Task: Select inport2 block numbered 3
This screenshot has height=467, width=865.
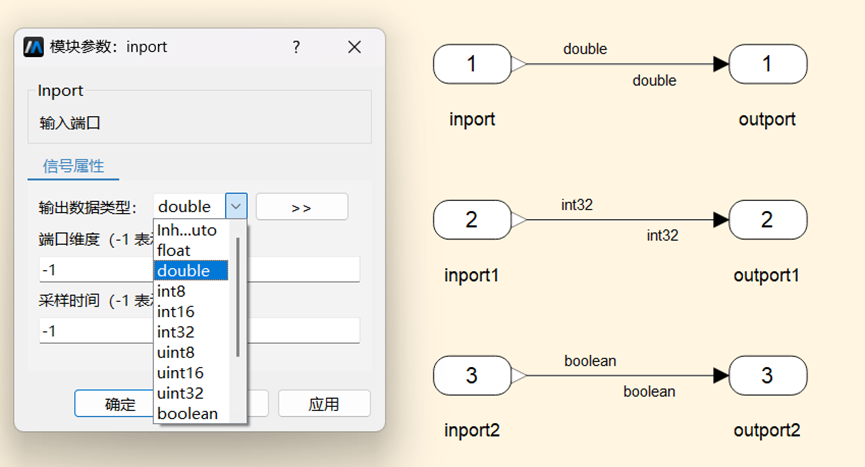Action: 472,375
